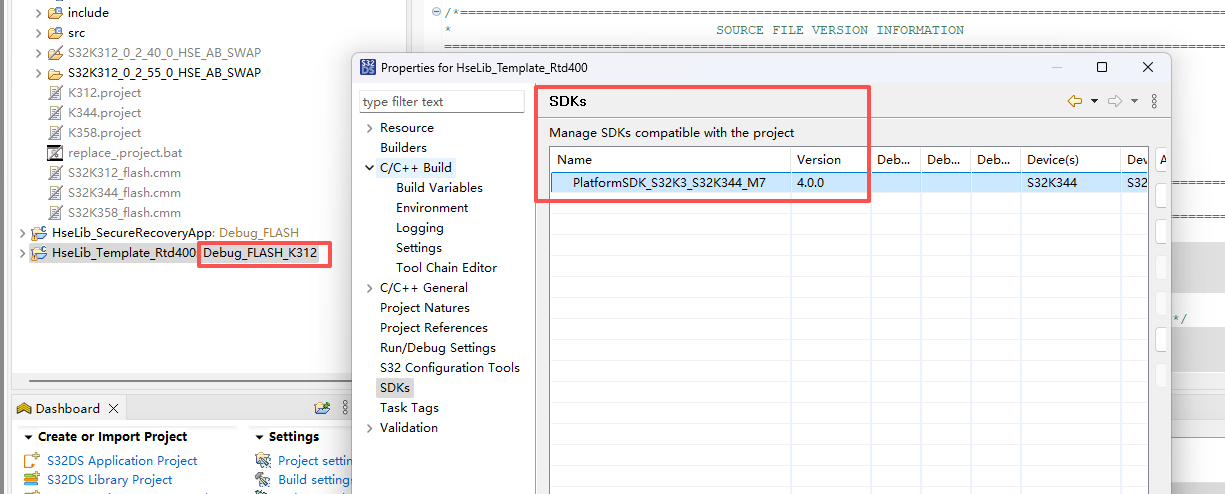Open Project settings link in Dashboard
The height and width of the screenshot is (494, 1225).
(x=315, y=461)
